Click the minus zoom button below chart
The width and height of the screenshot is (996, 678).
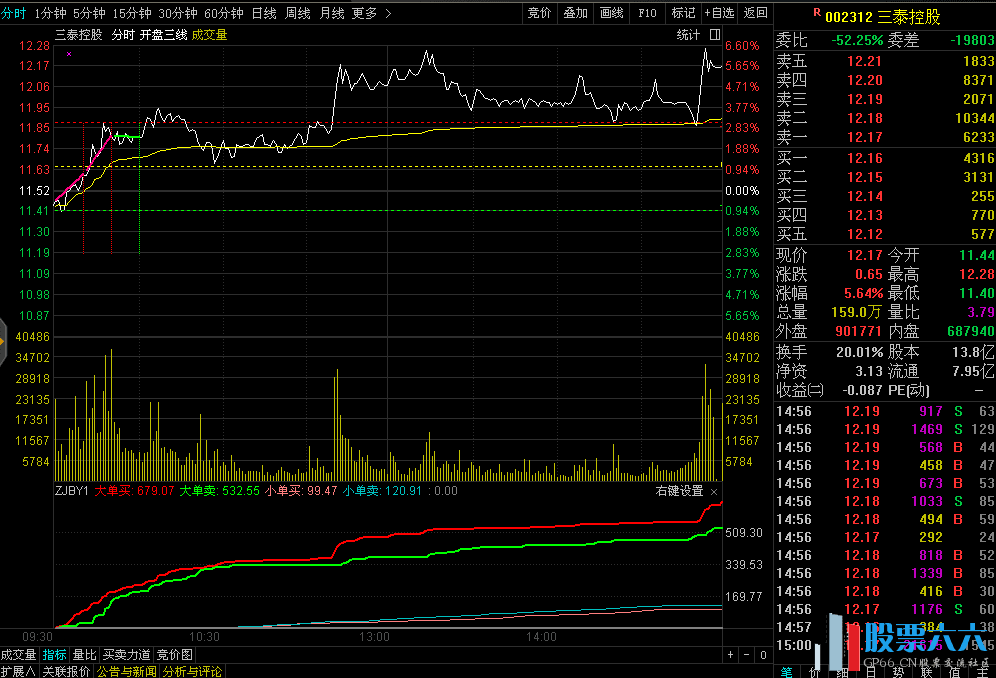tap(748, 654)
